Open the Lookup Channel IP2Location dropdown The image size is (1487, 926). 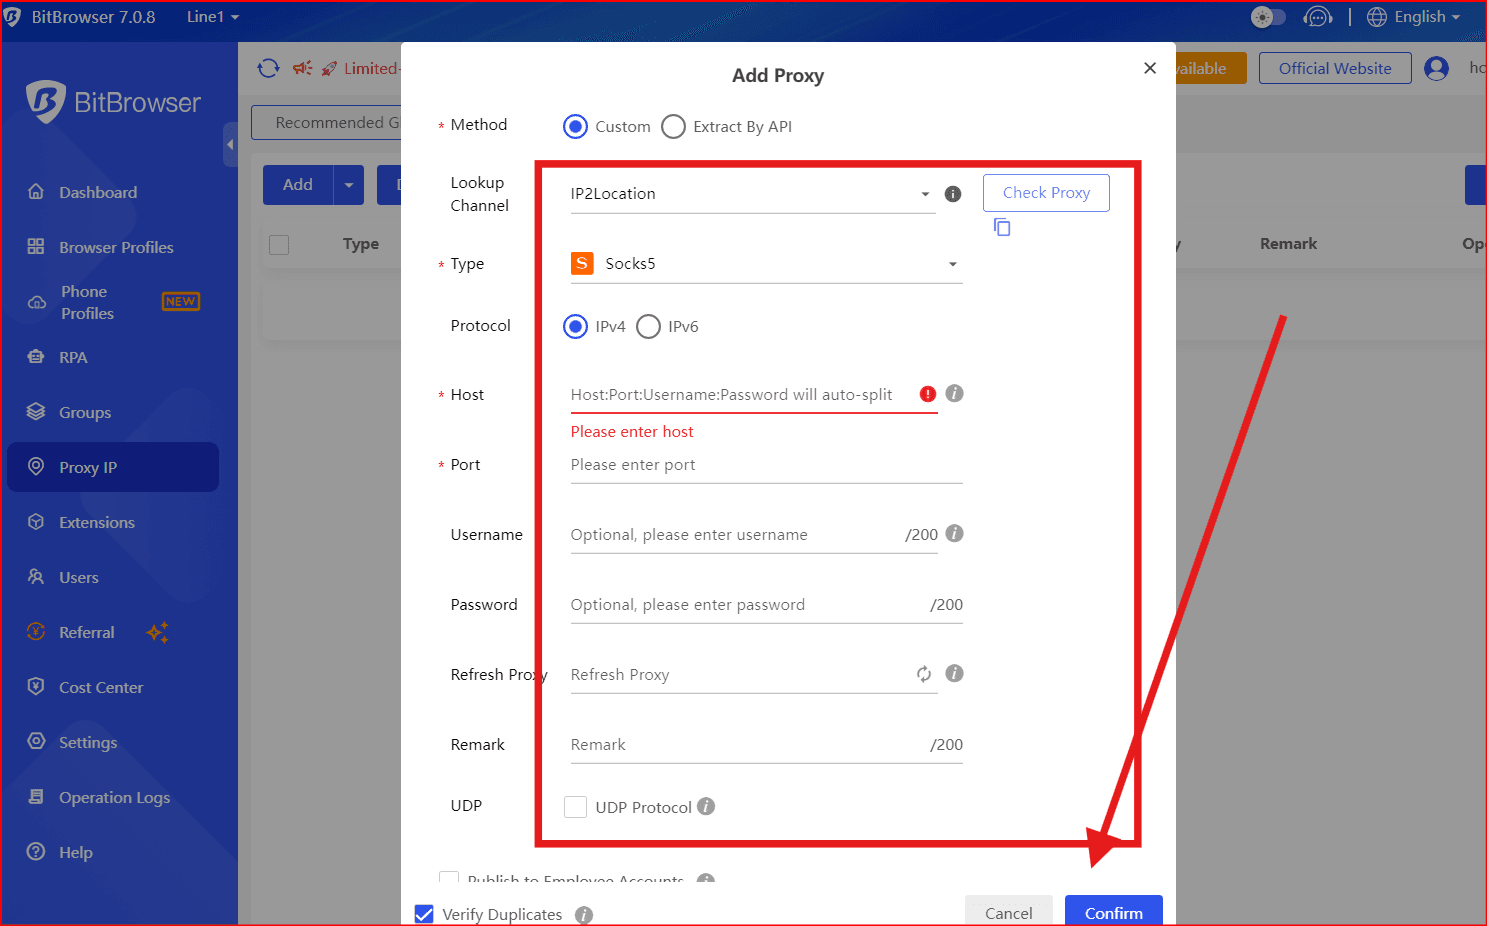click(750, 194)
